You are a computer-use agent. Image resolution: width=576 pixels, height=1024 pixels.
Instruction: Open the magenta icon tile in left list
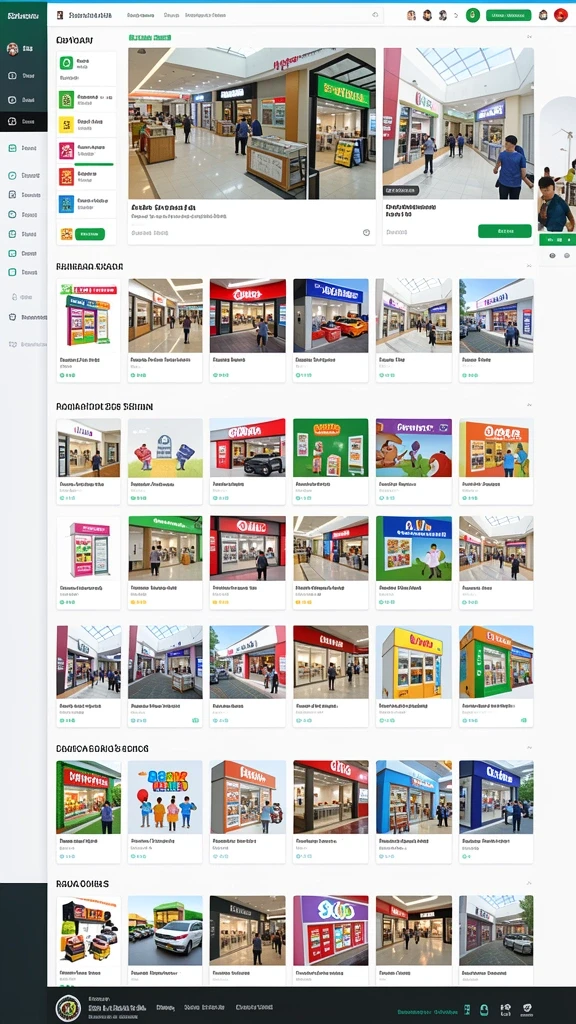coord(67,151)
